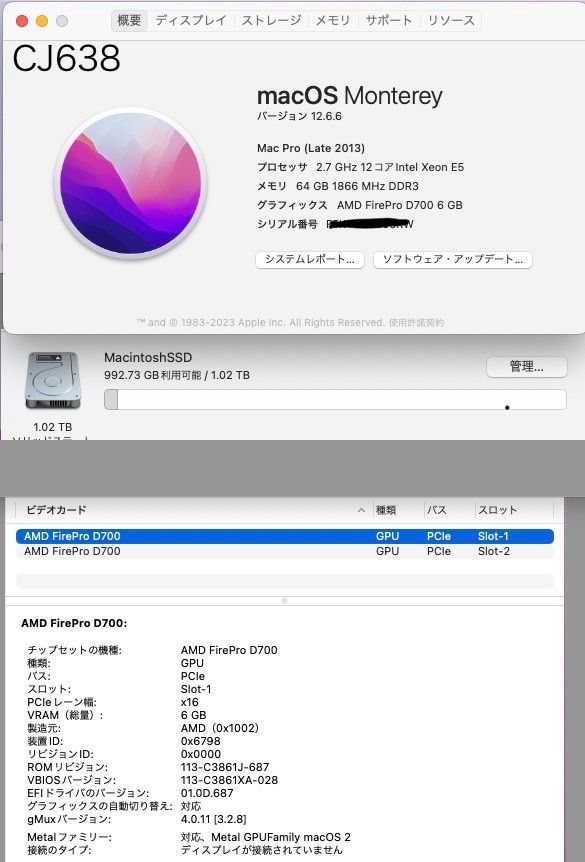This screenshot has height=862, width=585.
Task: Click the macOS Monterey logo image
Action: [x=130, y=183]
